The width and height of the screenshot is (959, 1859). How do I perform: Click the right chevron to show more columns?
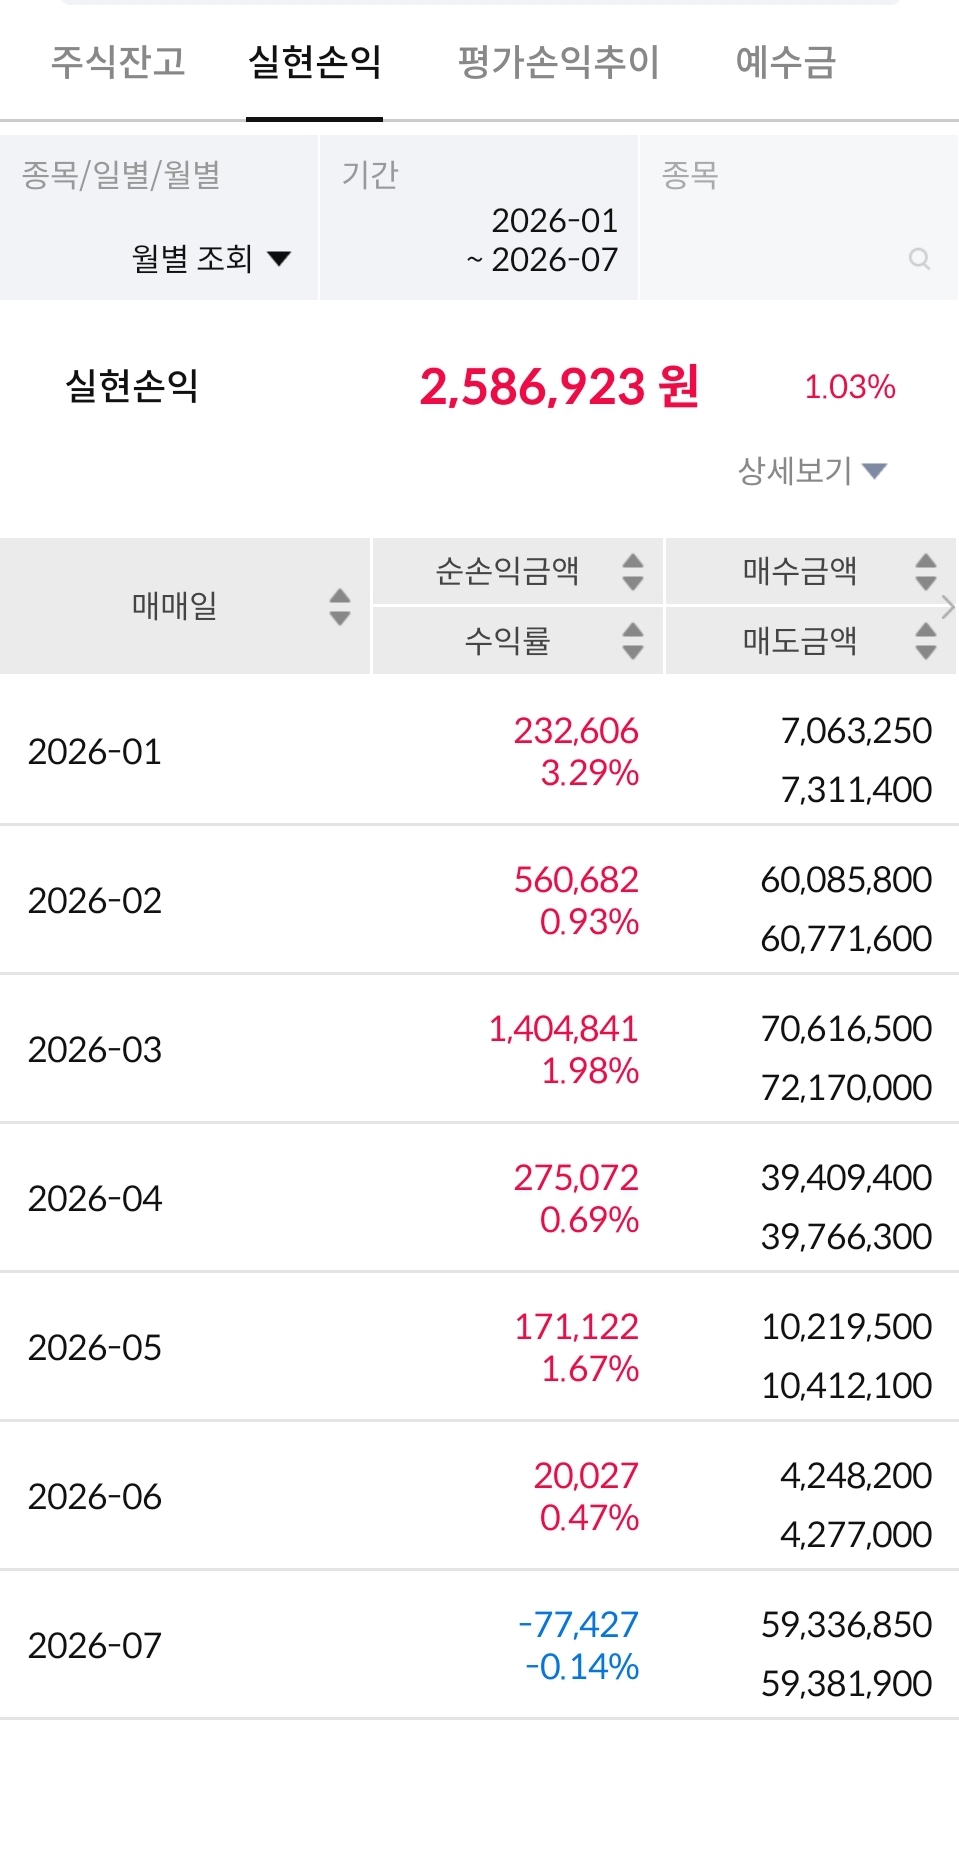(x=949, y=606)
